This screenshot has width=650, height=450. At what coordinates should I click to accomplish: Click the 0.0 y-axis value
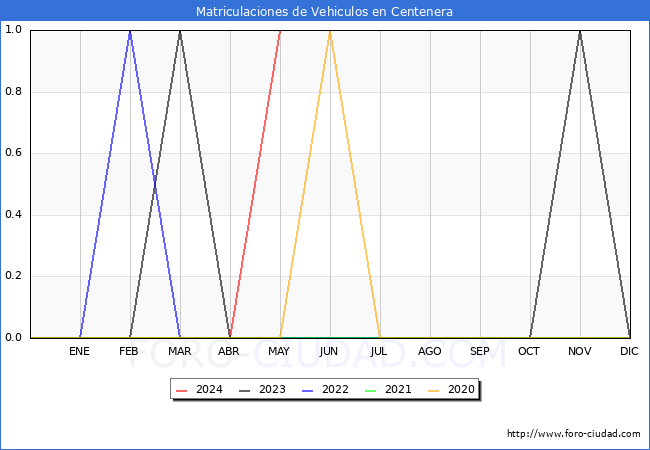point(13,338)
